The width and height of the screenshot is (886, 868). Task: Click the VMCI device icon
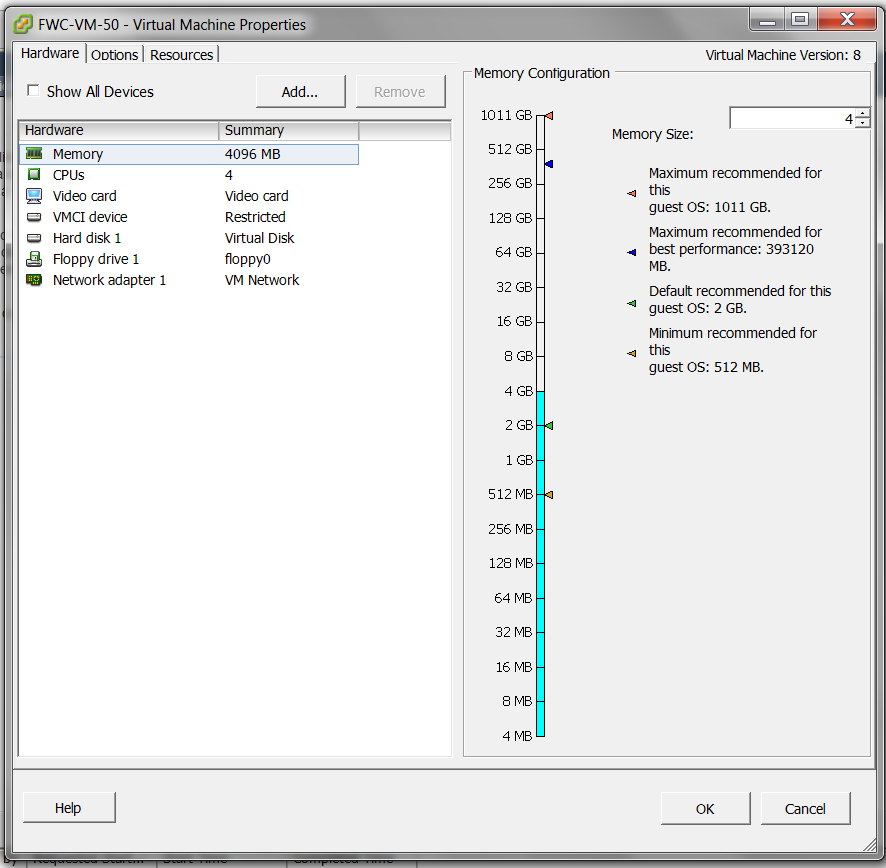point(34,217)
